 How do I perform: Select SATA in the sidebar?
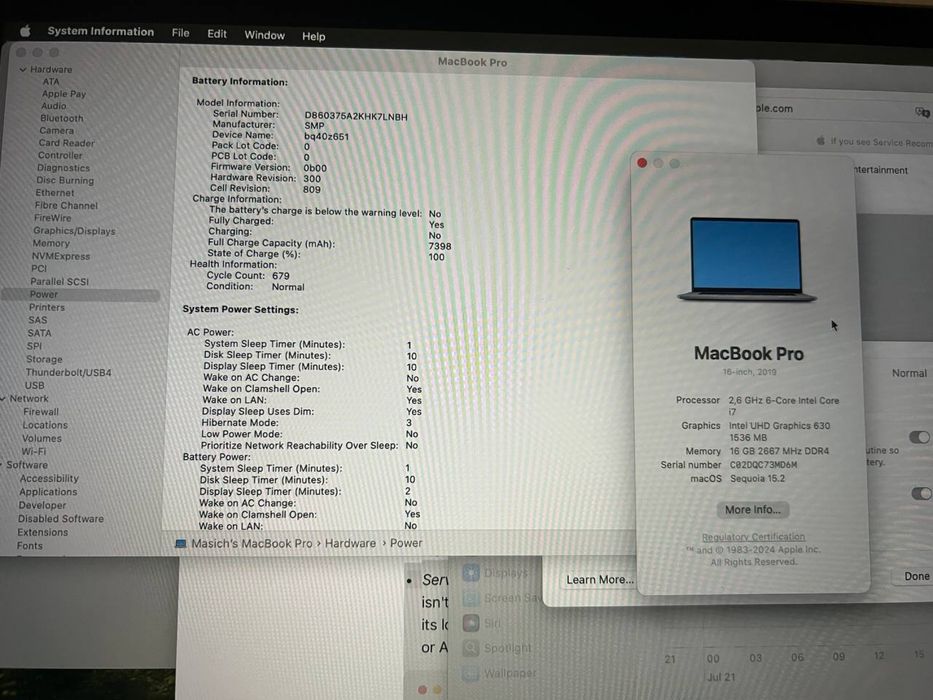coord(39,333)
